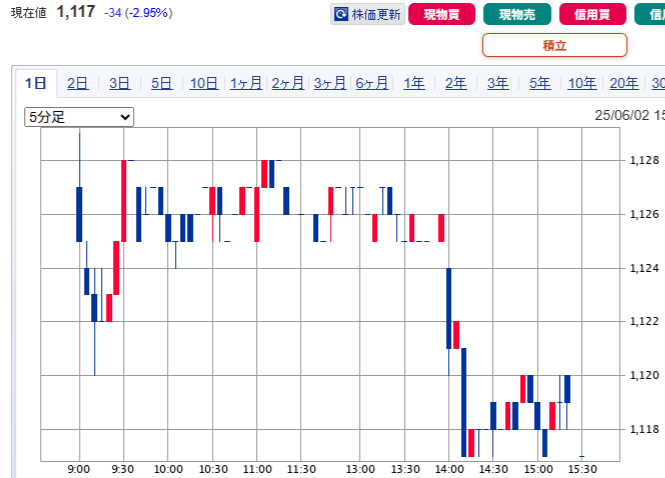Click the 13:30 time axis label

405,470
